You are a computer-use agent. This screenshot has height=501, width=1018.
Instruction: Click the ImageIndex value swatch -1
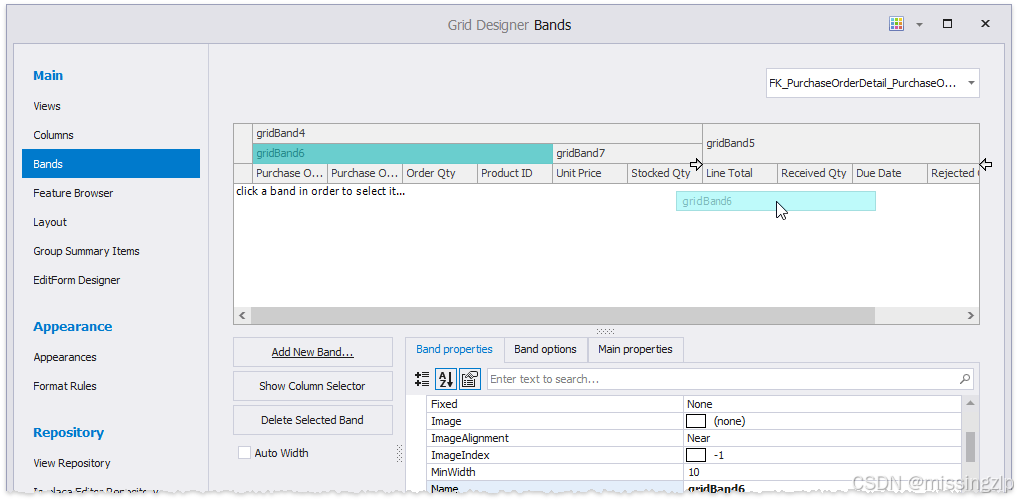click(x=696, y=455)
